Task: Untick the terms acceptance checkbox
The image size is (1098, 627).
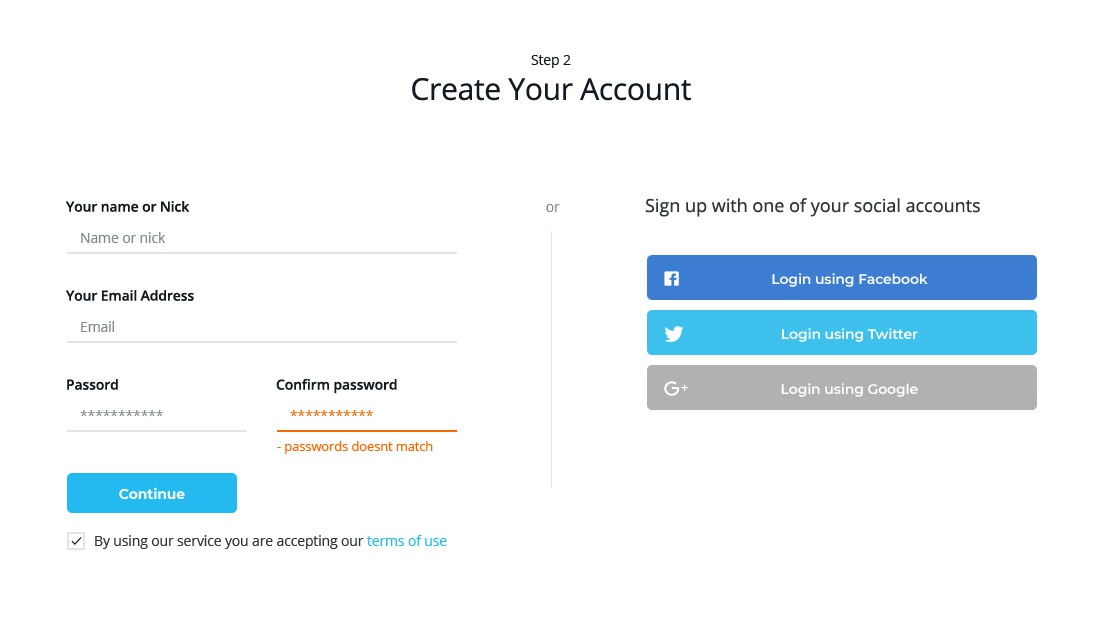Action: coord(76,541)
